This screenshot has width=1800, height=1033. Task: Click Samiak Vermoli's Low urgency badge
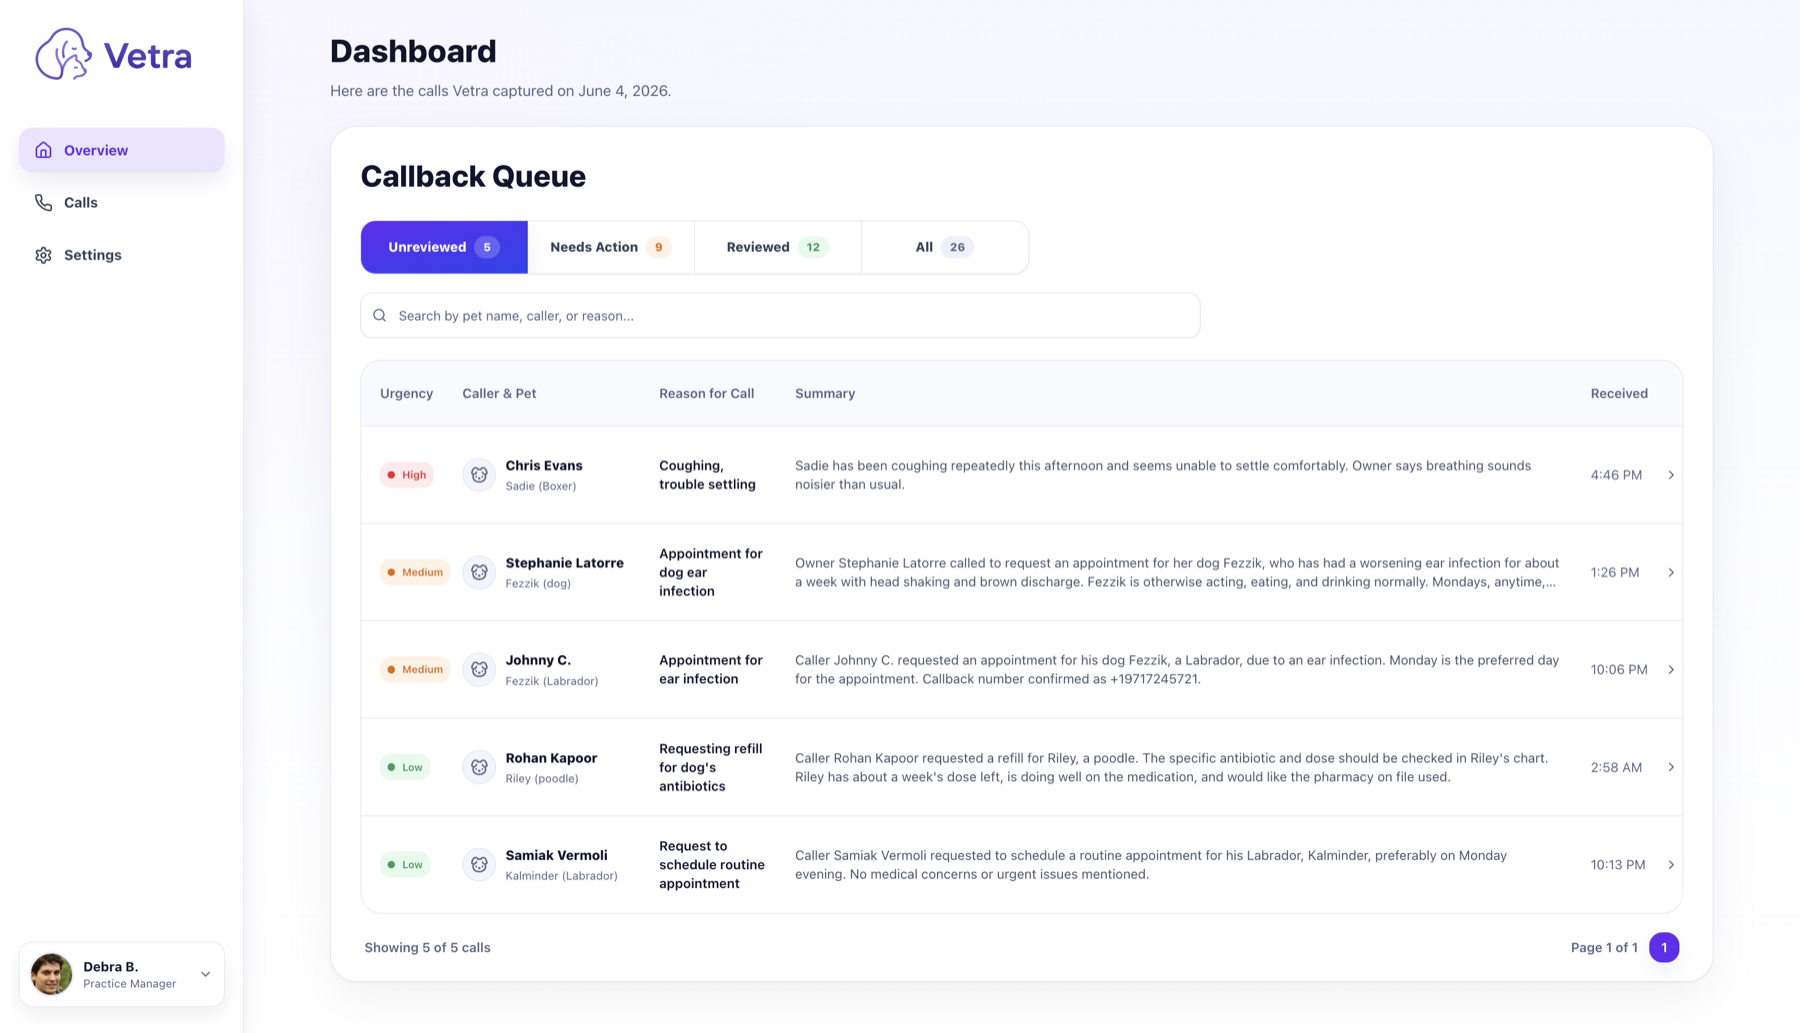tap(405, 865)
